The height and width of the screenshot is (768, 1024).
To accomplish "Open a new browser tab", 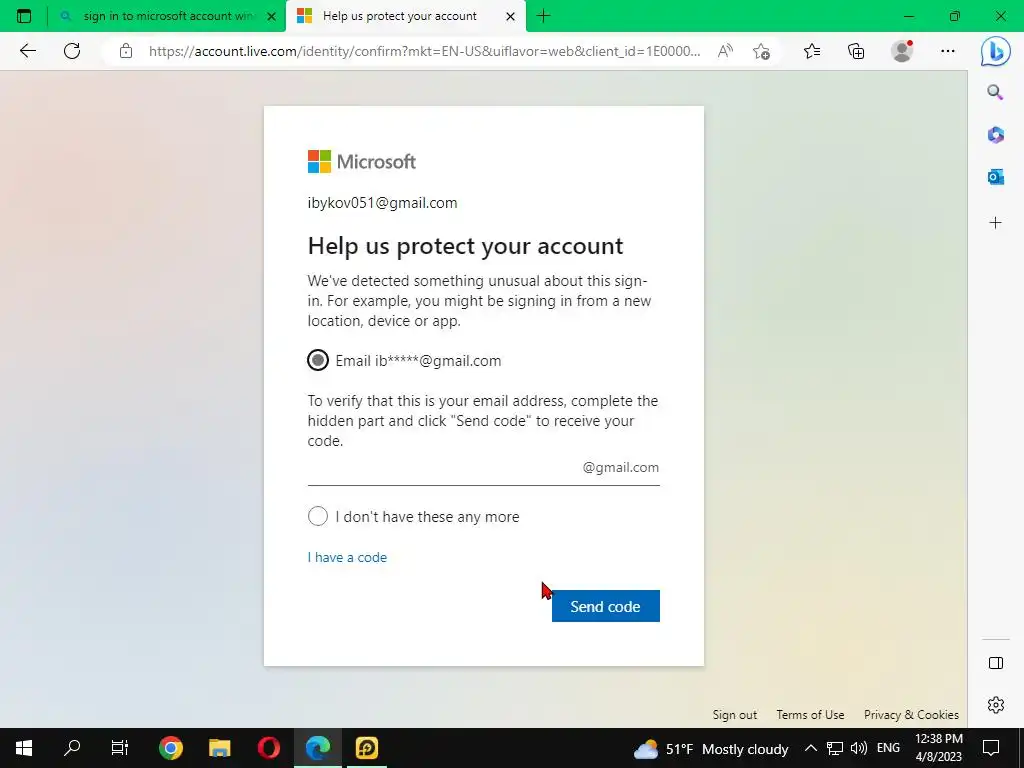I will 543,16.
